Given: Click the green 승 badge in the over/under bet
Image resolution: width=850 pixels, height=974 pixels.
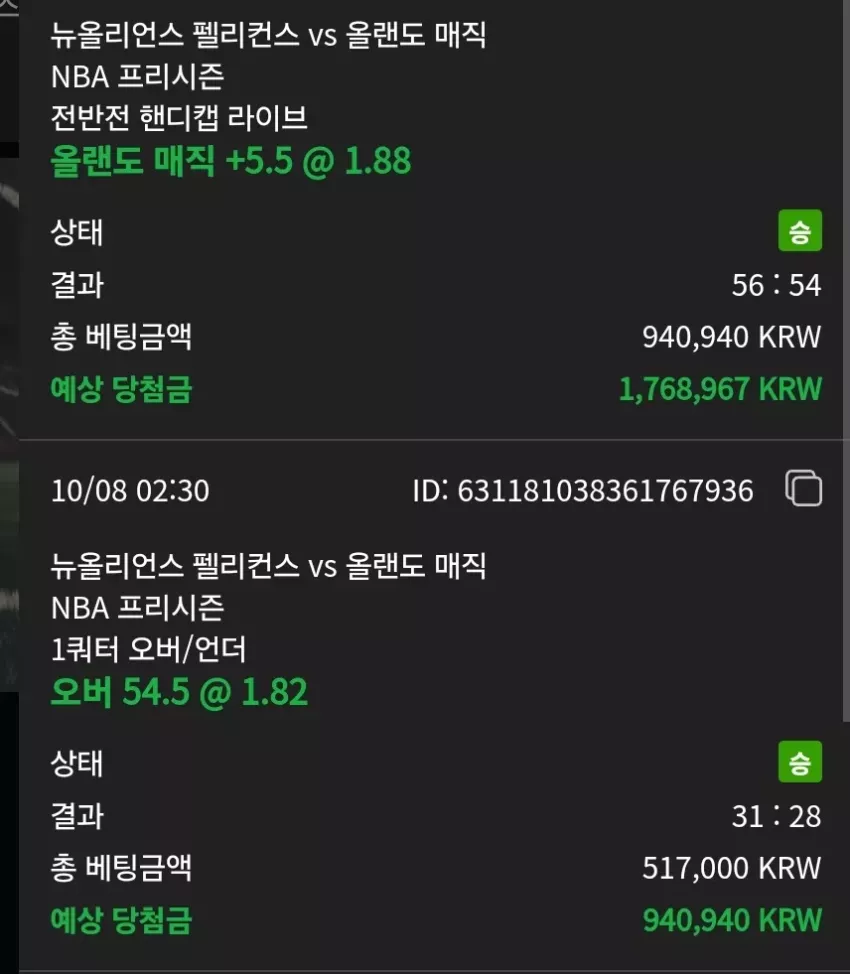Looking at the screenshot, I should pos(800,762).
